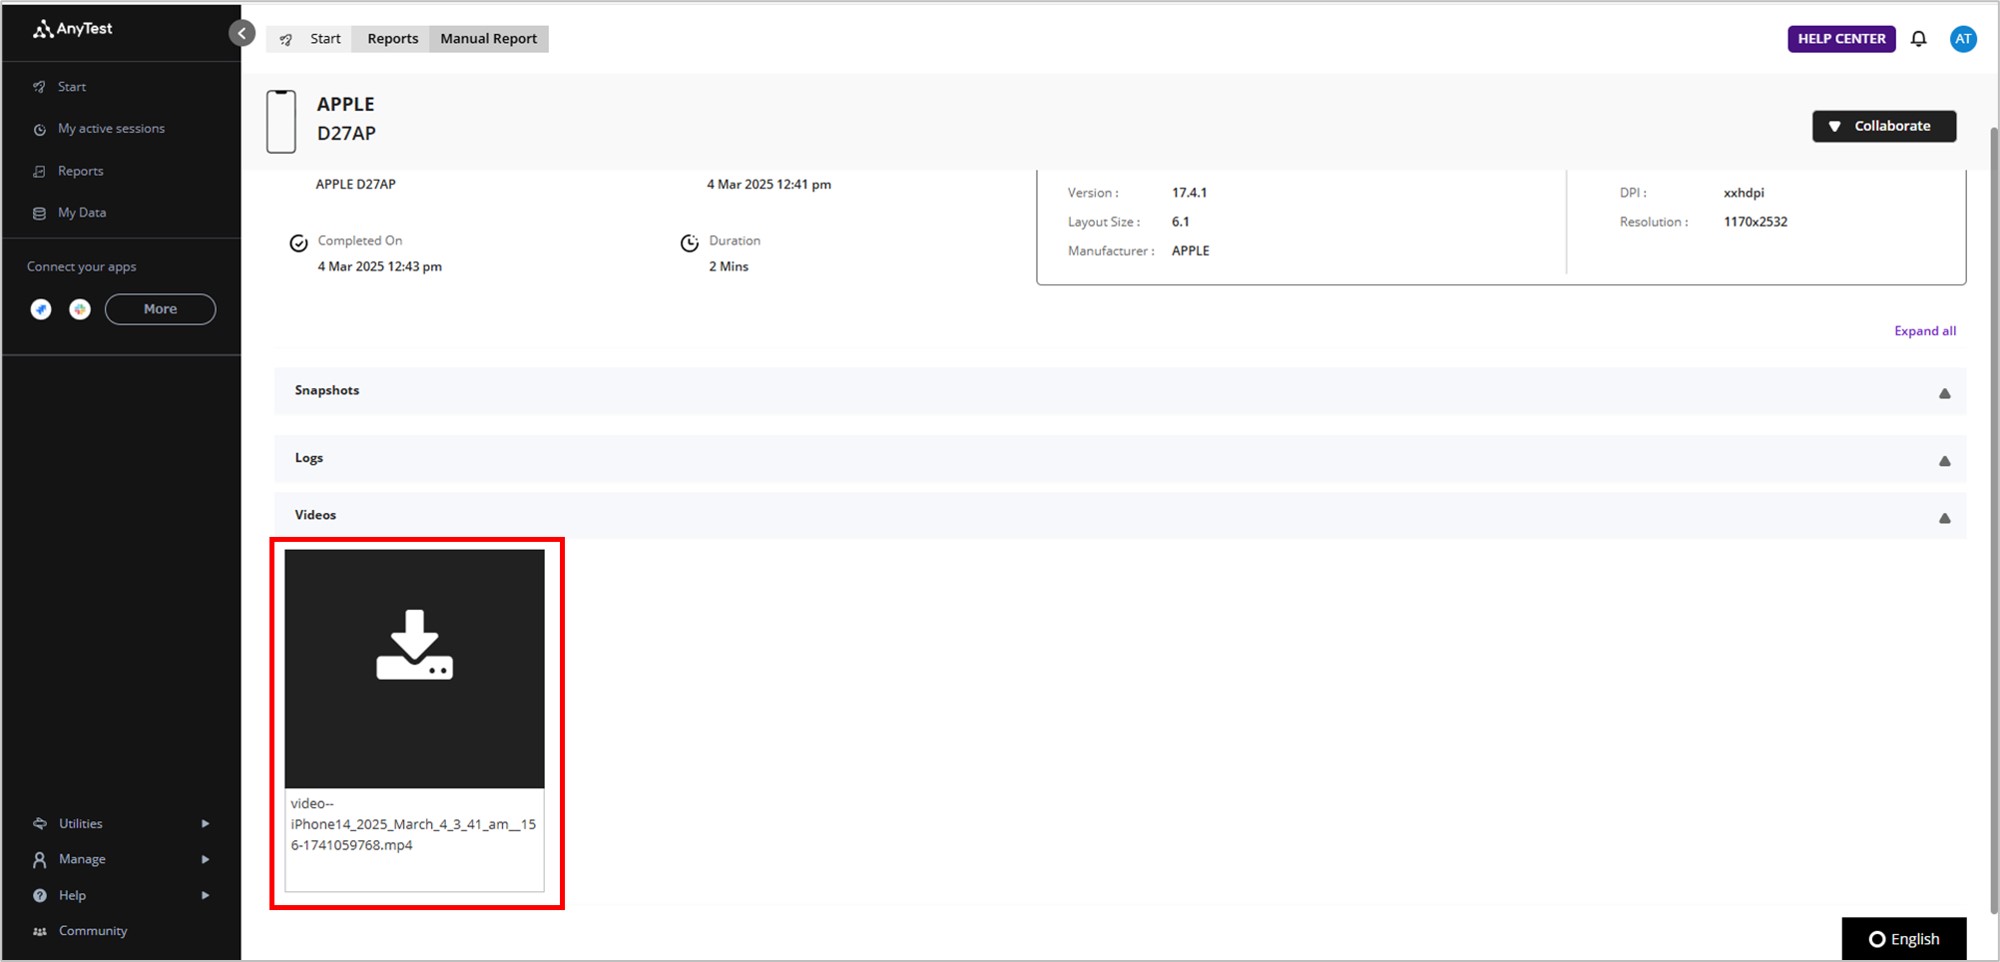Click the Completed On check icon
Image resolution: width=2000 pixels, height=962 pixels.
pos(298,243)
